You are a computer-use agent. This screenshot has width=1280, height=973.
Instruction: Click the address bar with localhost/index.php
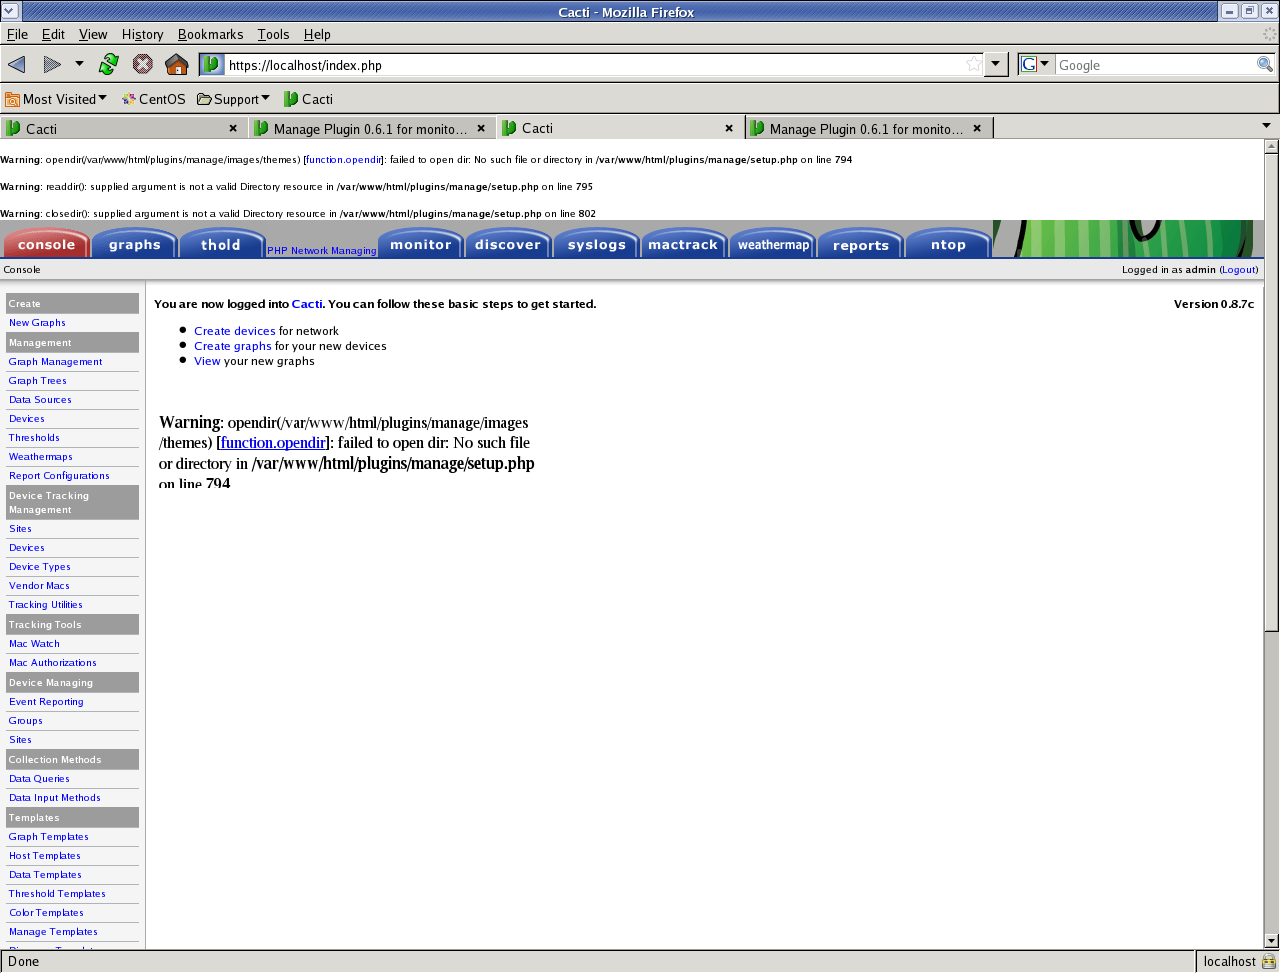point(595,65)
